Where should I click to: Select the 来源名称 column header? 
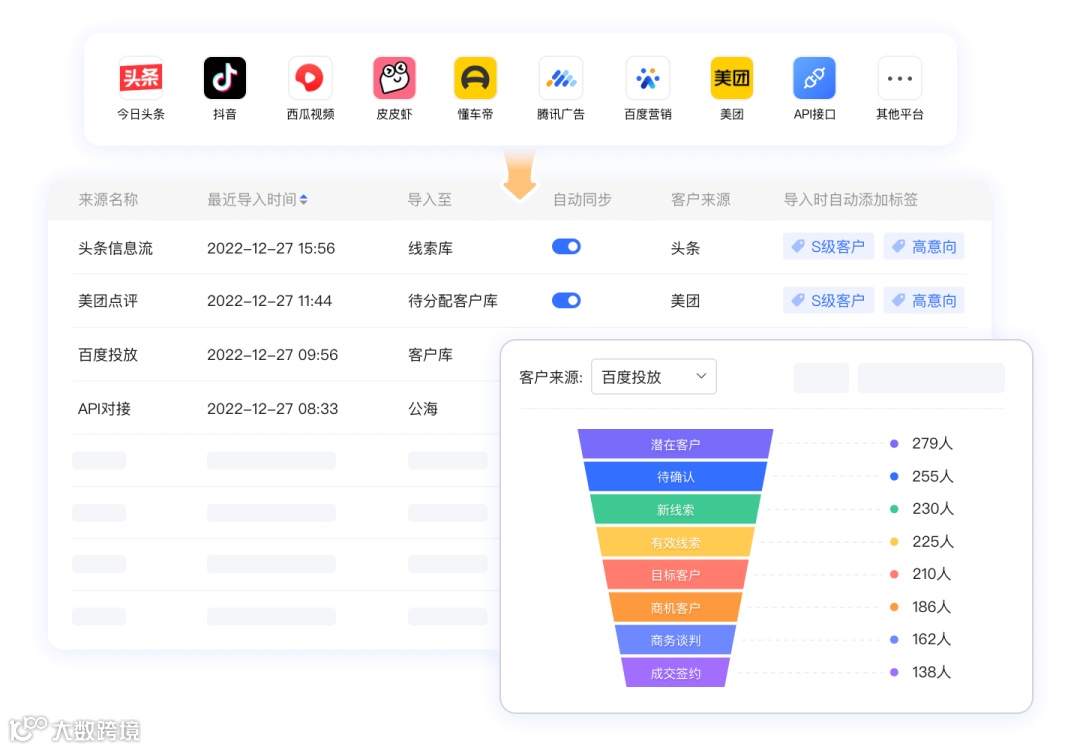[x=107, y=199]
